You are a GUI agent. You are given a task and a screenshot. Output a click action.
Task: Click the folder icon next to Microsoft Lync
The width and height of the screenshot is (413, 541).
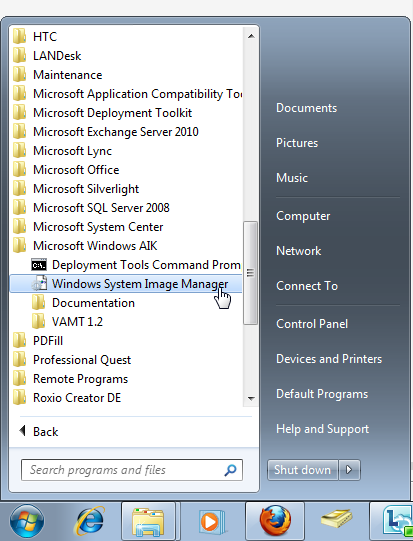pos(19,150)
